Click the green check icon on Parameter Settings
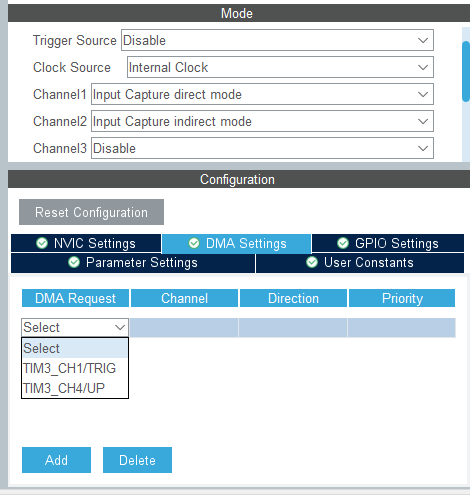470x495 pixels. click(74, 262)
